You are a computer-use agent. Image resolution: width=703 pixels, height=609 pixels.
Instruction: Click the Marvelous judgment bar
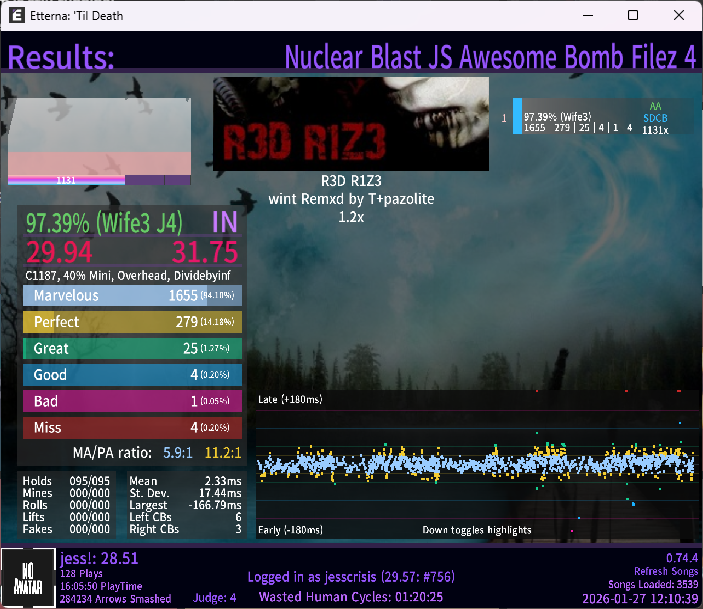[x=132, y=296]
